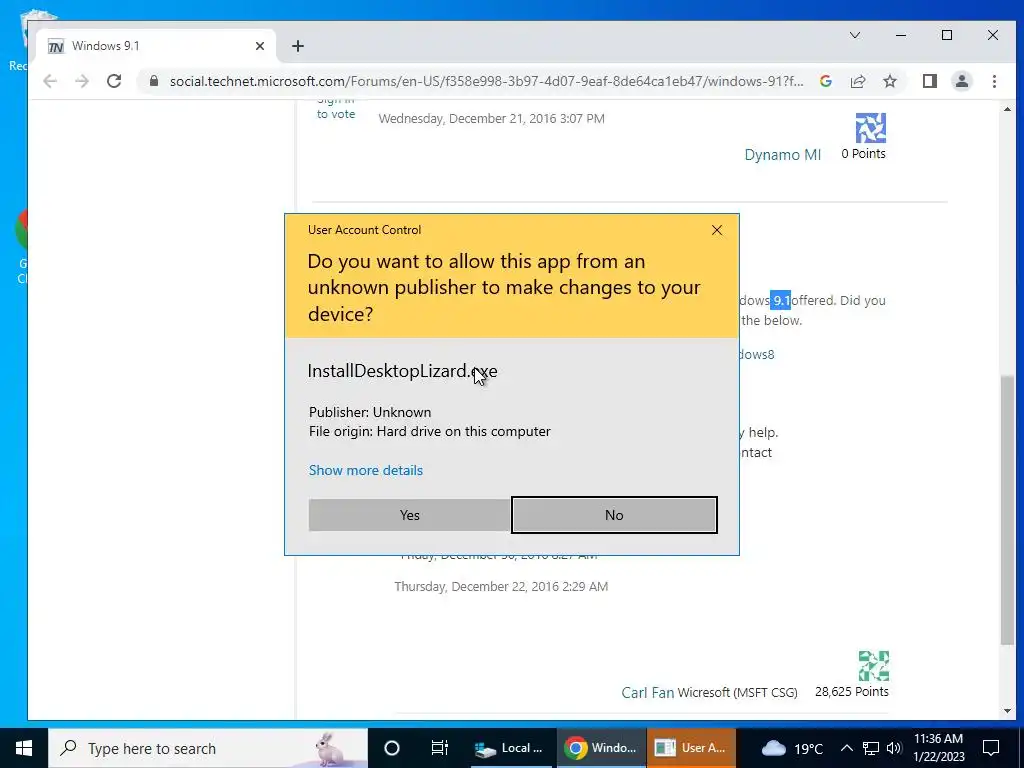Go forward in Chrome
The height and width of the screenshot is (768, 1024).
point(82,81)
